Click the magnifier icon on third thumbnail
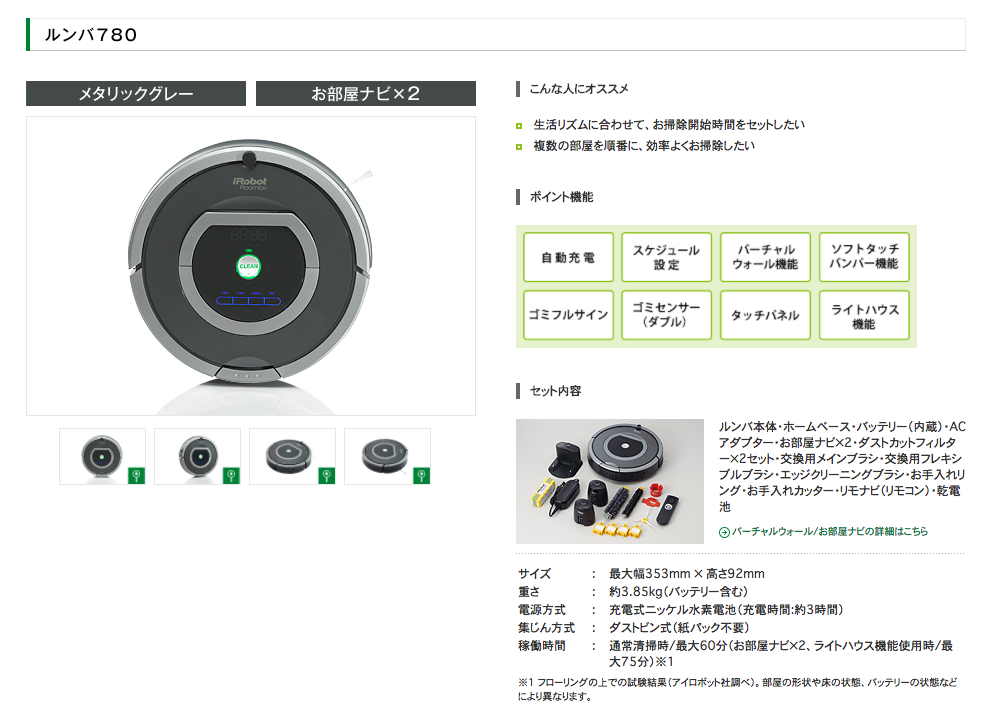 click(x=326, y=476)
